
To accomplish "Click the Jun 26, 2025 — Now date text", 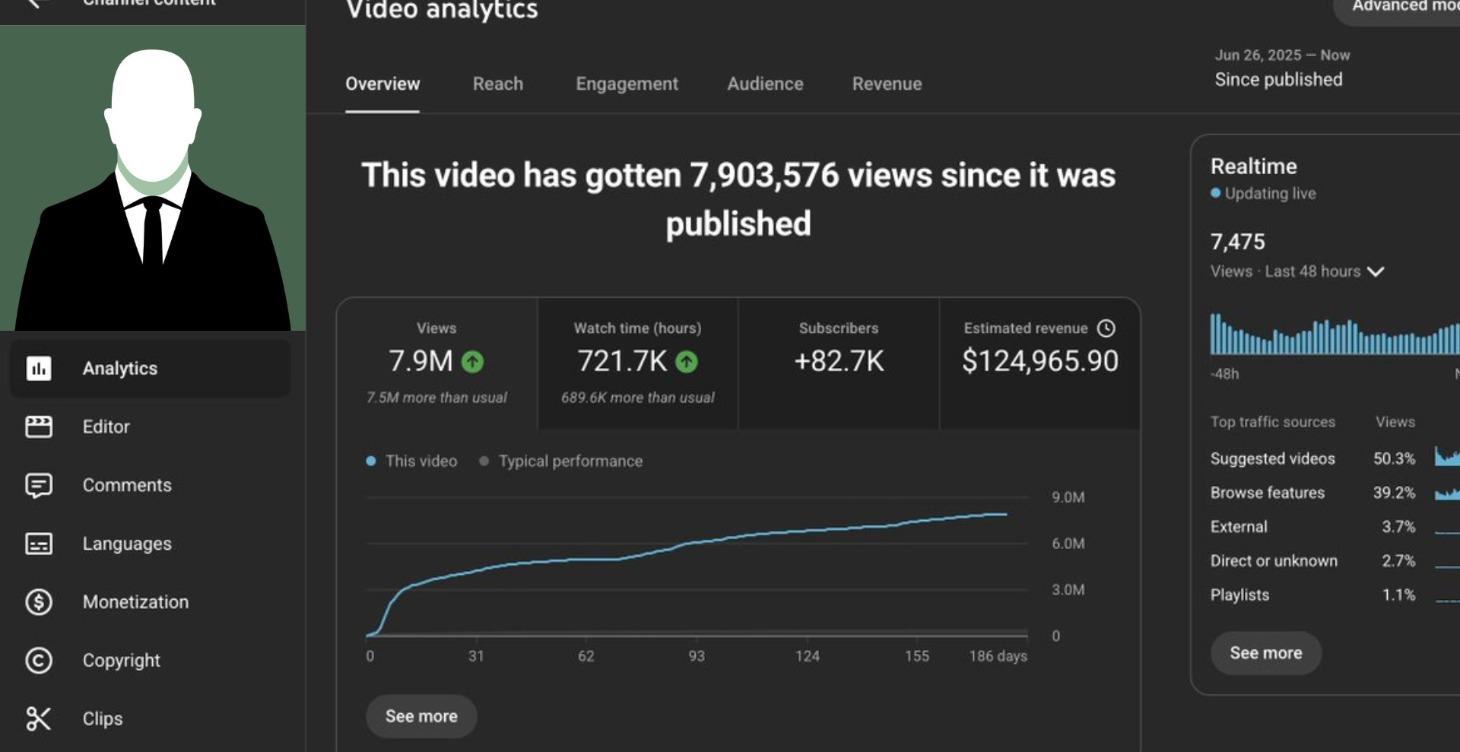I will [x=1283, y=55].
